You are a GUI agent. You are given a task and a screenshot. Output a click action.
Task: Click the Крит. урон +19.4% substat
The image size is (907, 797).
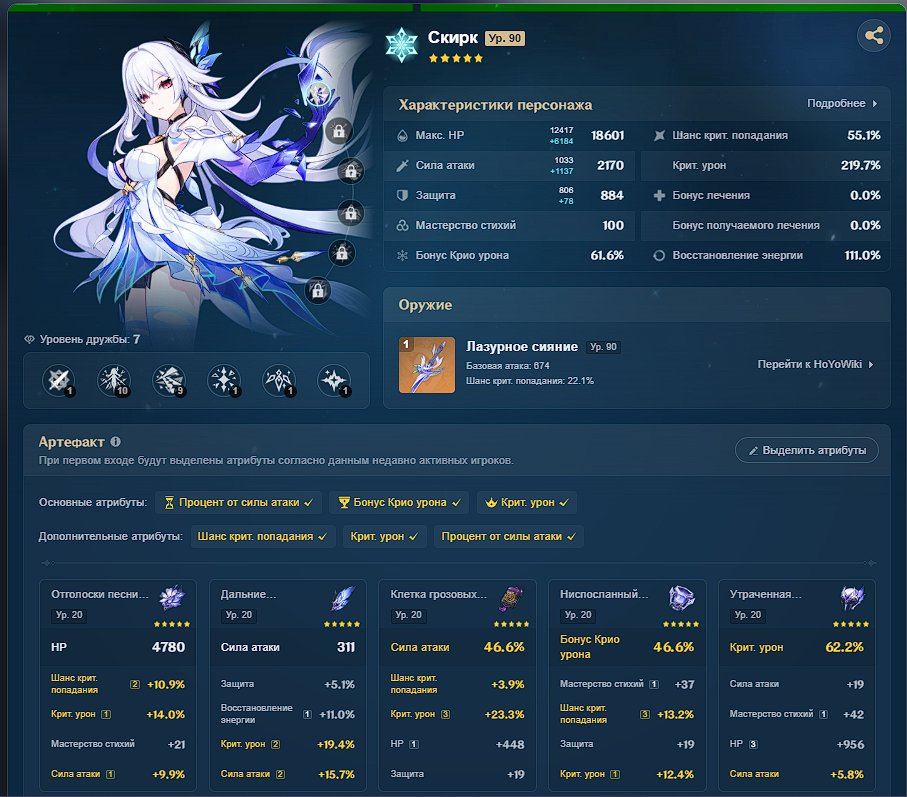287,744
